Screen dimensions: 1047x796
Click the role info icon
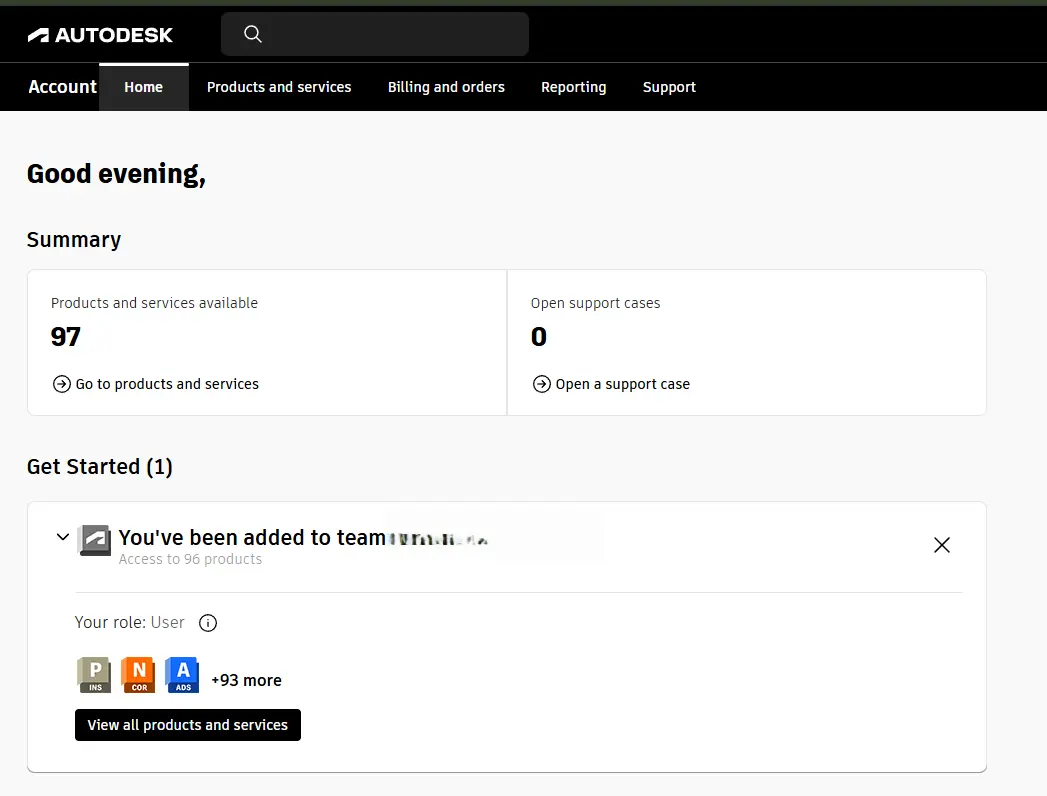point(208,623)
